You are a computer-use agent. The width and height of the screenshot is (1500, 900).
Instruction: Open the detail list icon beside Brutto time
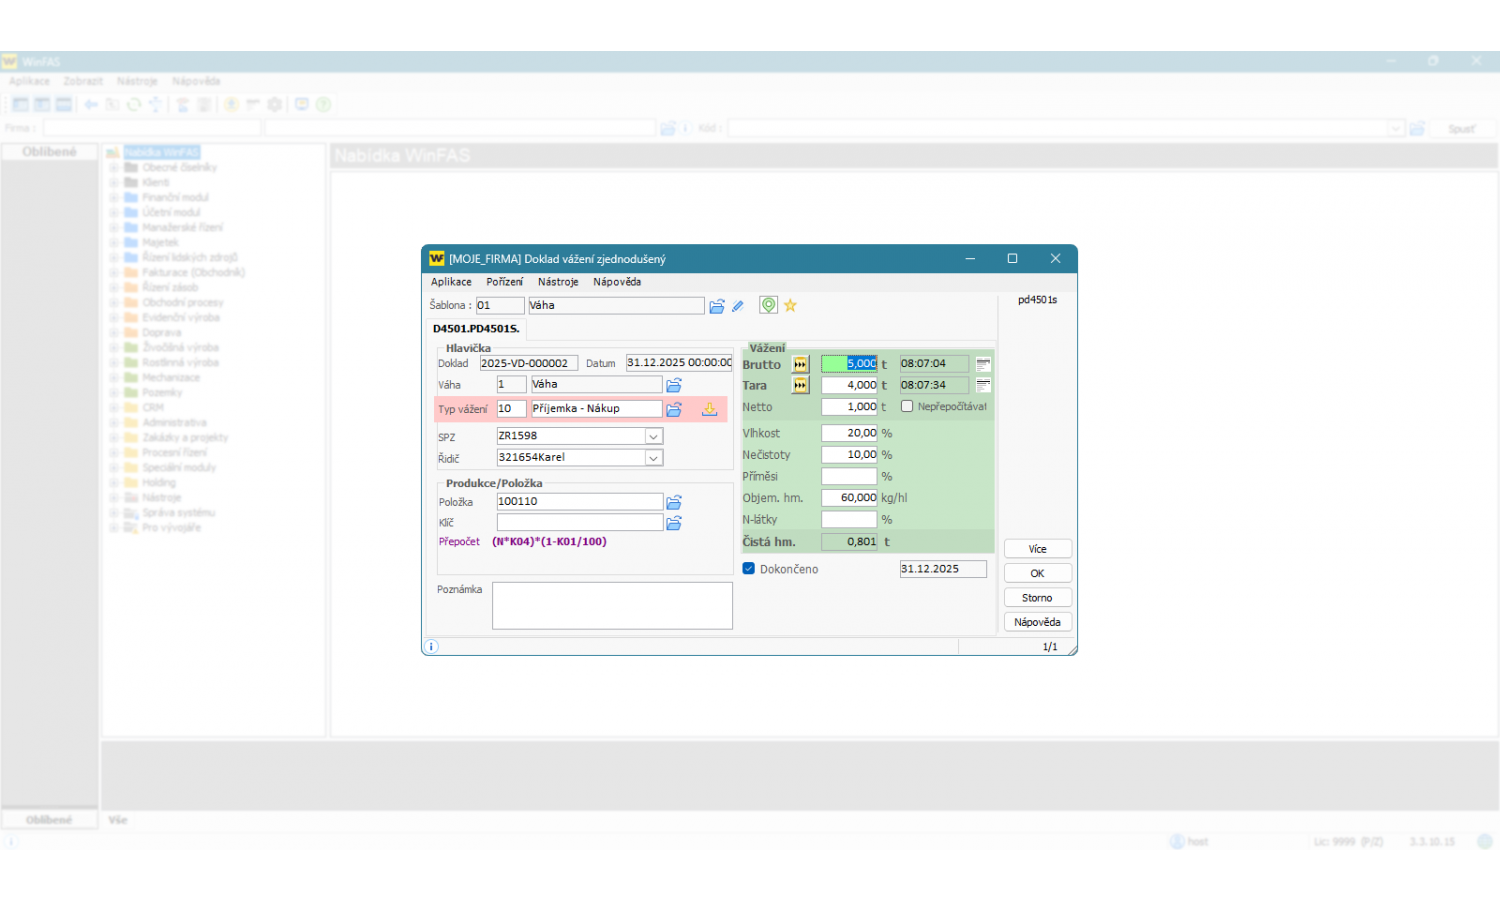[983, 364]
